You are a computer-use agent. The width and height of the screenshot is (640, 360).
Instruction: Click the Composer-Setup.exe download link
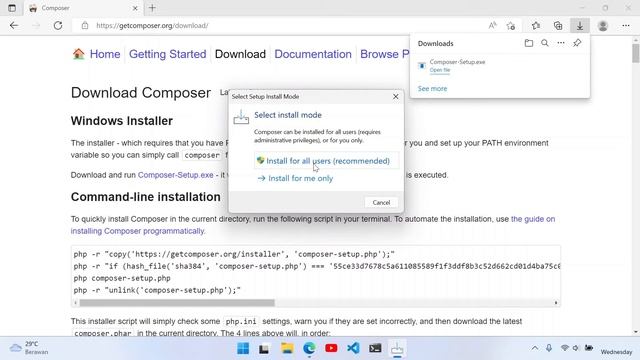tap(176, 175)
